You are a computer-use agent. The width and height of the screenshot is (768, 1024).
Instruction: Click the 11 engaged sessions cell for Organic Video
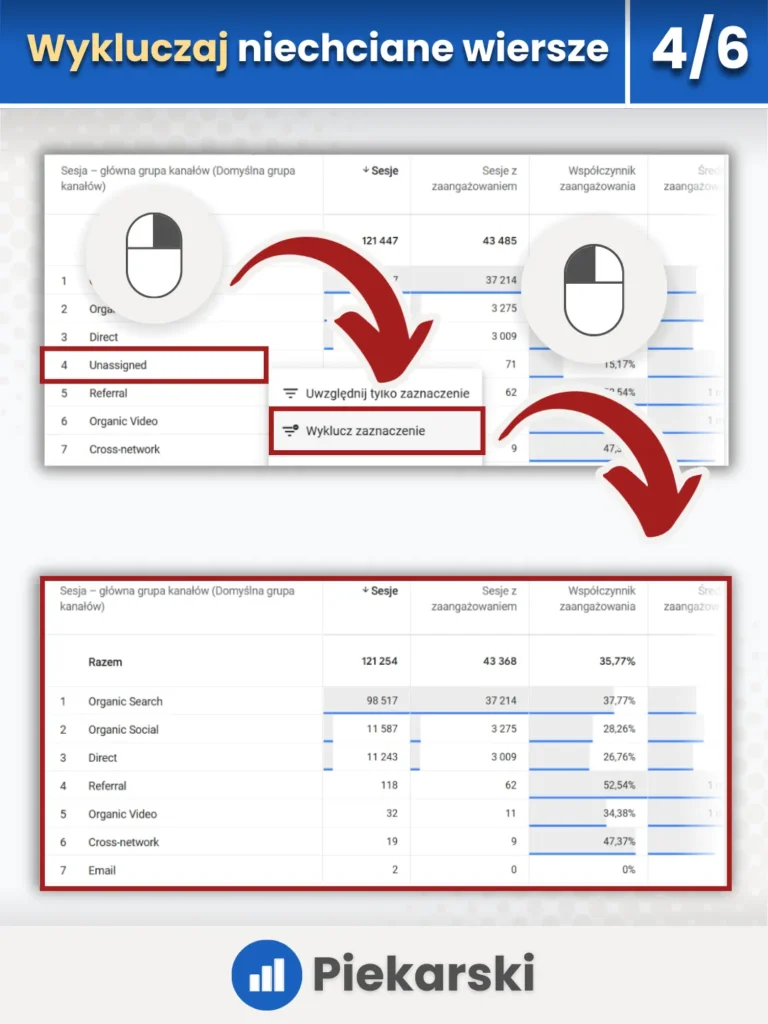[x=511, y=812]
